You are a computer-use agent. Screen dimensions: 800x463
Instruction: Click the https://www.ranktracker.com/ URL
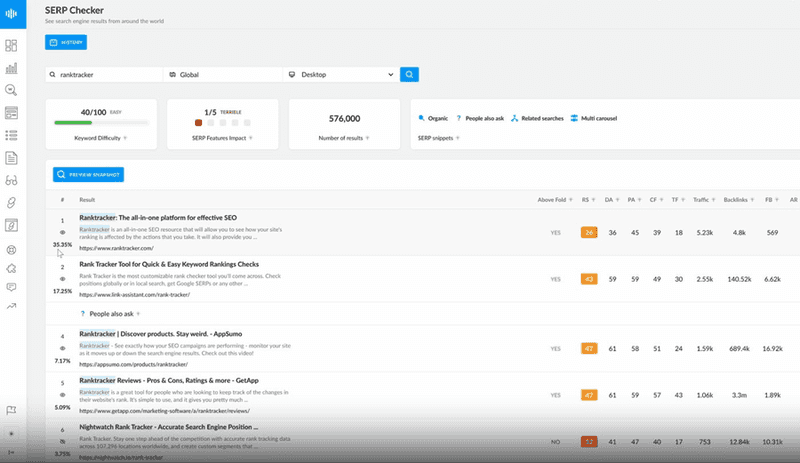point(116,248)
